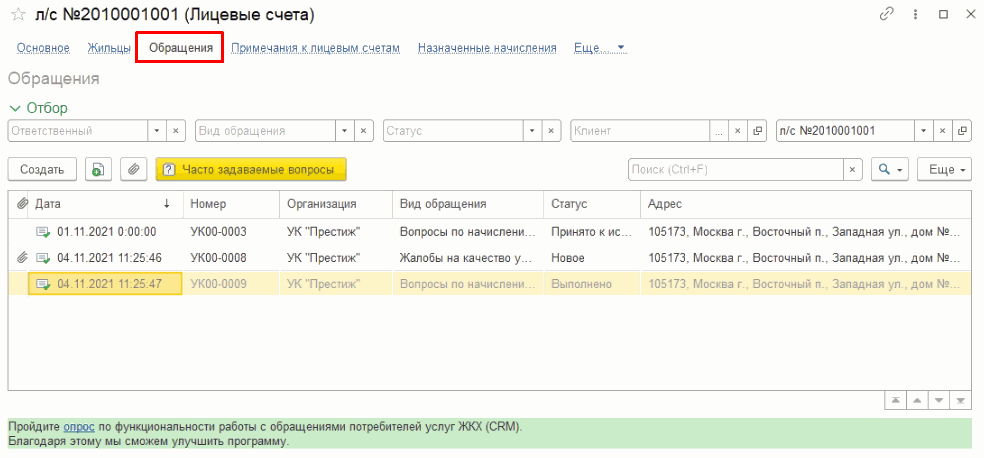Open the Назначенные начисления tab

(487, 48)
